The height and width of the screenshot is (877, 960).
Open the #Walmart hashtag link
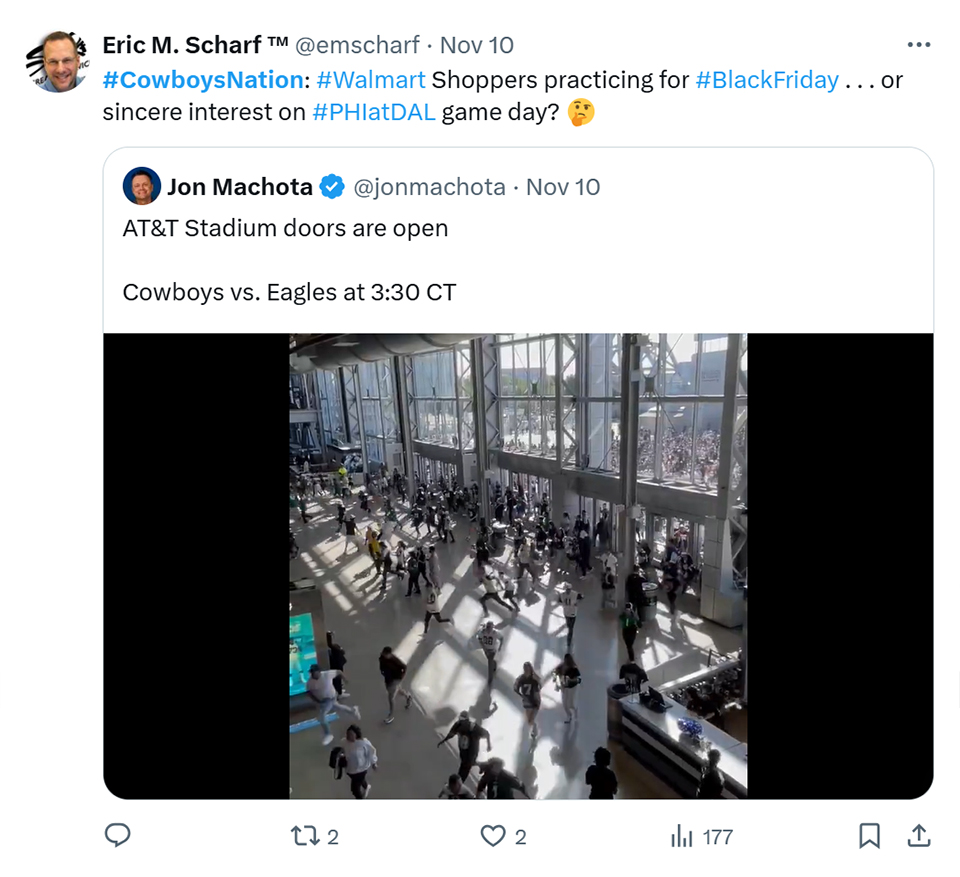pyautogui.click(x=371, y=80)
